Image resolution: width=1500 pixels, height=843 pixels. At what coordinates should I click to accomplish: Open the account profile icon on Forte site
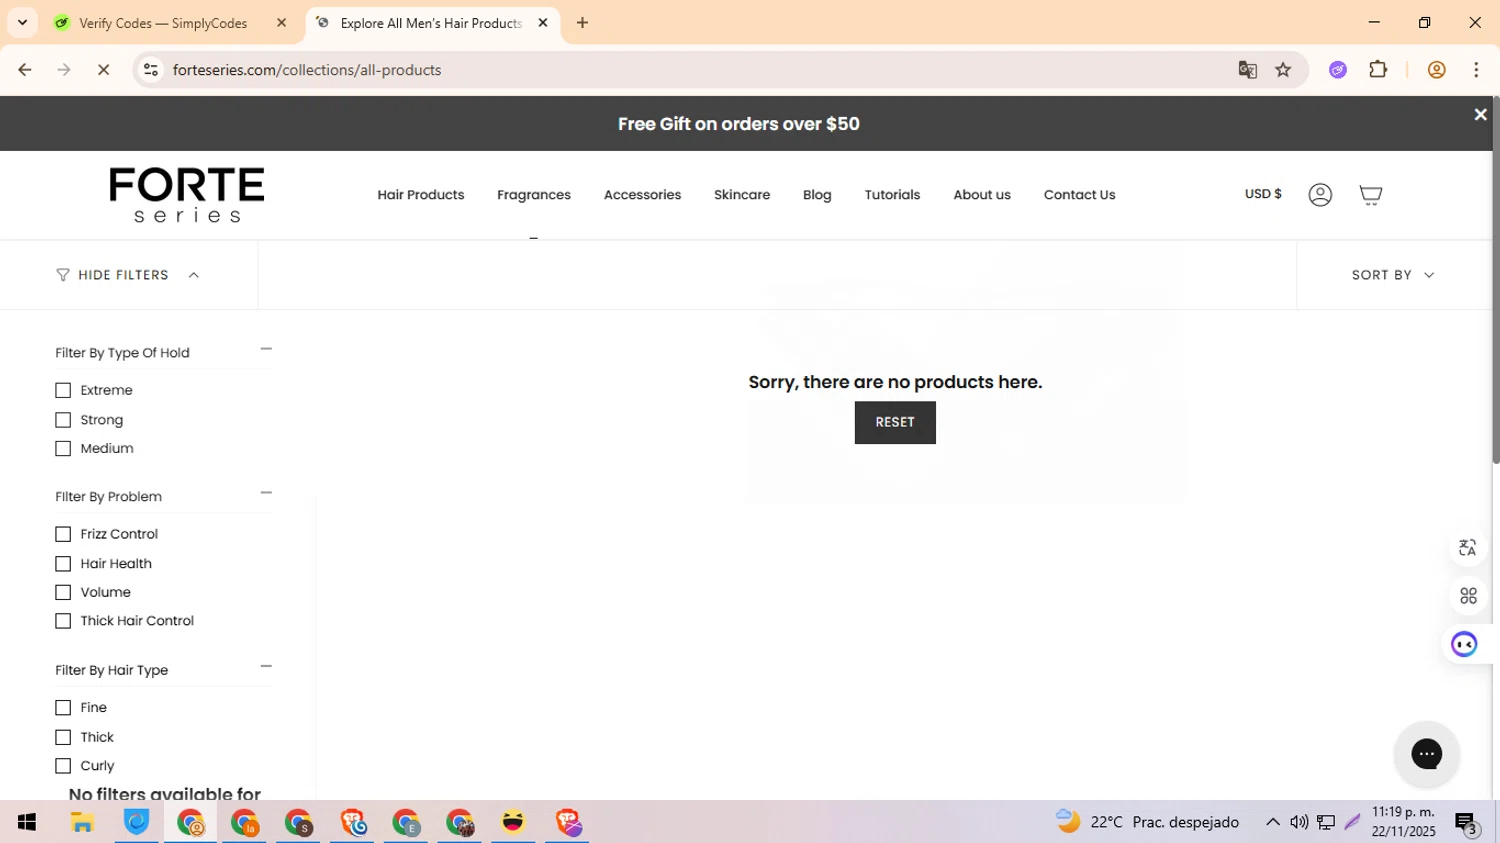click(x=1320, y=195)
